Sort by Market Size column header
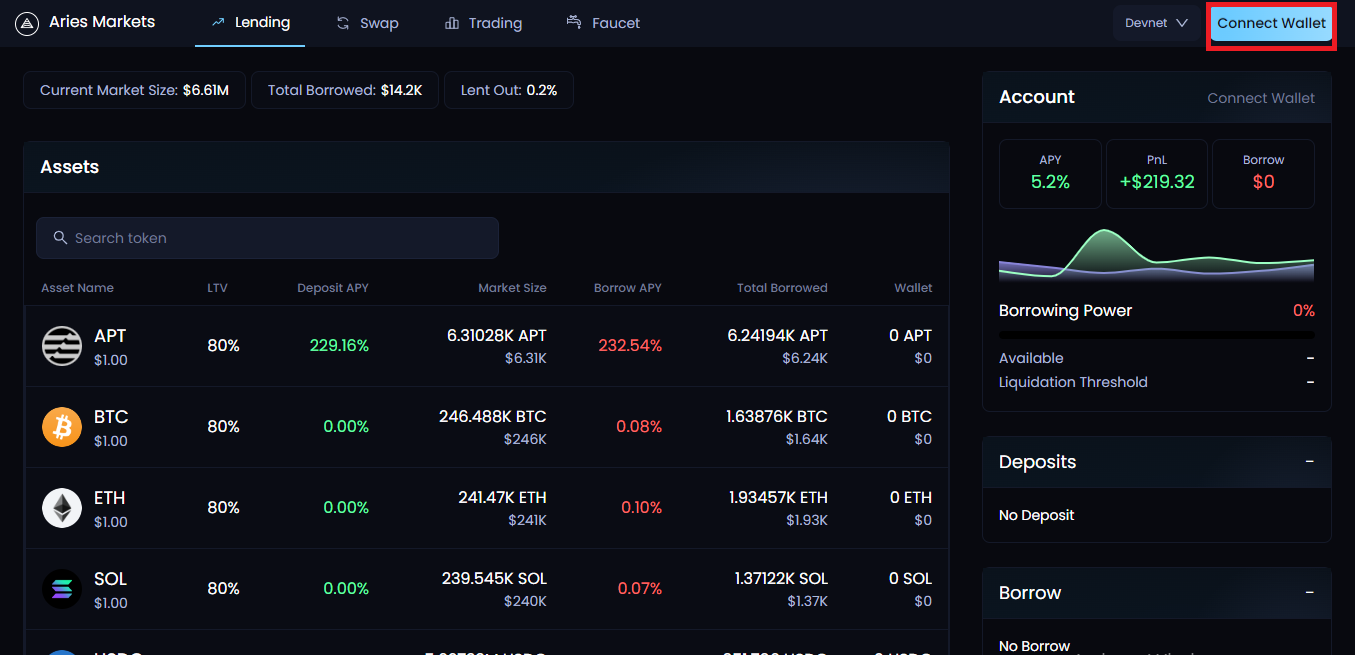This screenshot has height=655, width=1355. tap(512, 288)
